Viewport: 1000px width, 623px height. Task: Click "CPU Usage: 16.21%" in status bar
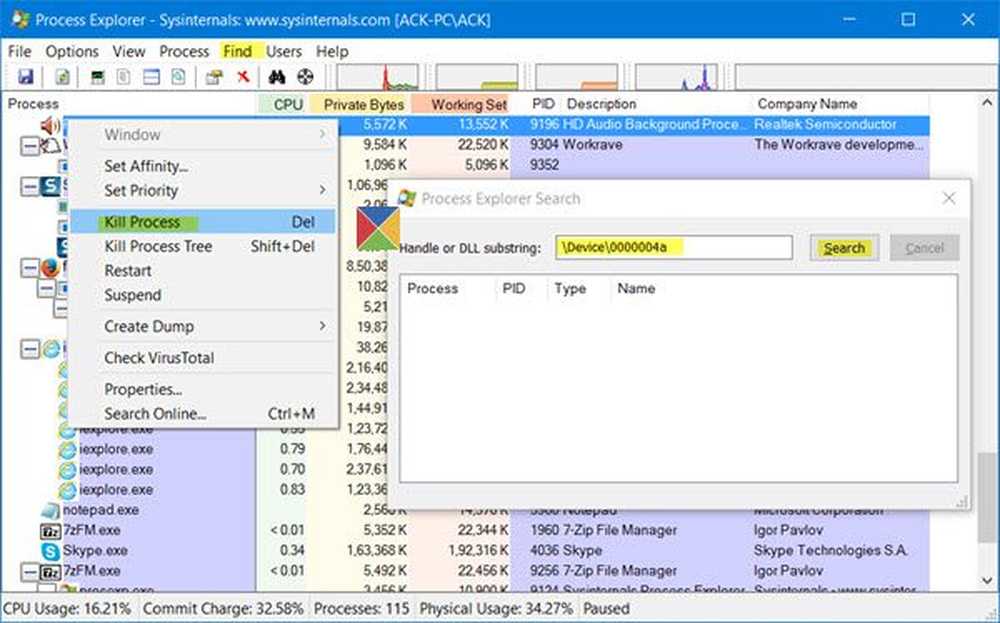pyautogui.click(x=67, y=609)
